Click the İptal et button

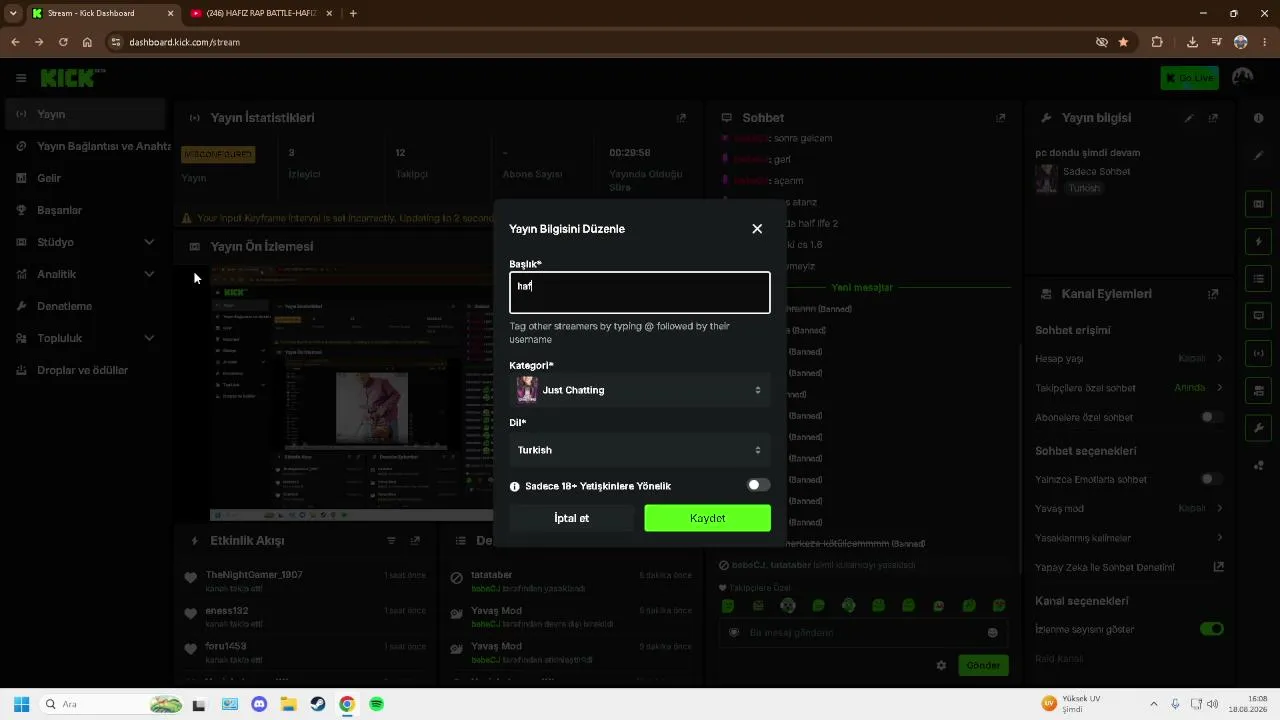pyautogui.click(x=572, y=518)
